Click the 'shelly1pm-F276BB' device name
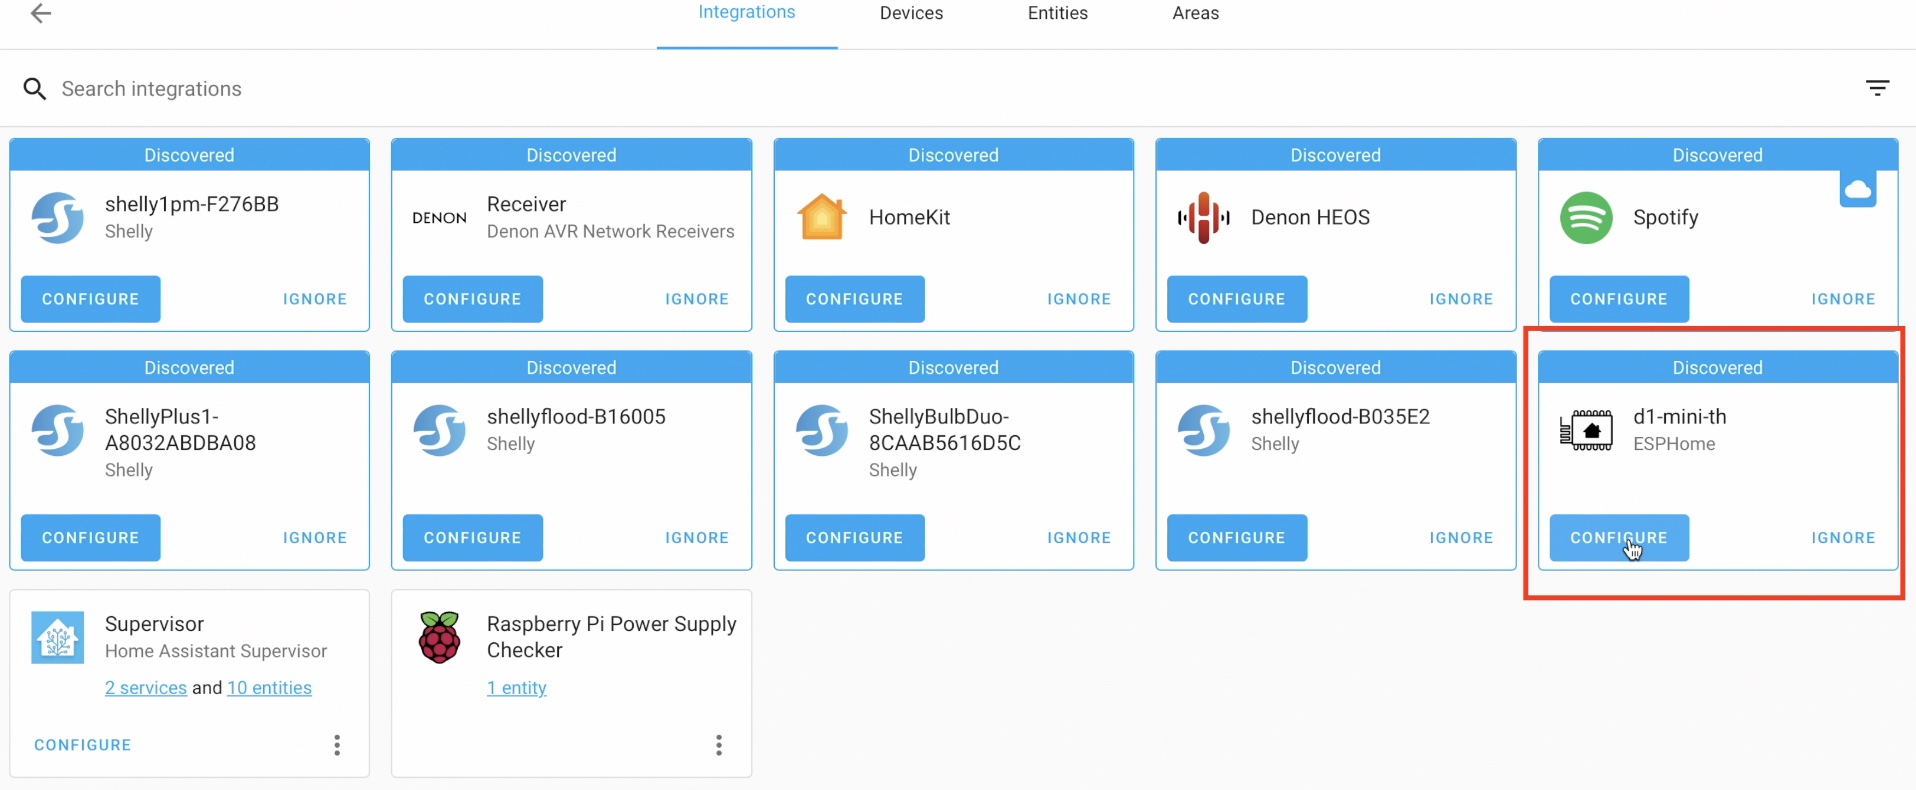 click(192, 204)
